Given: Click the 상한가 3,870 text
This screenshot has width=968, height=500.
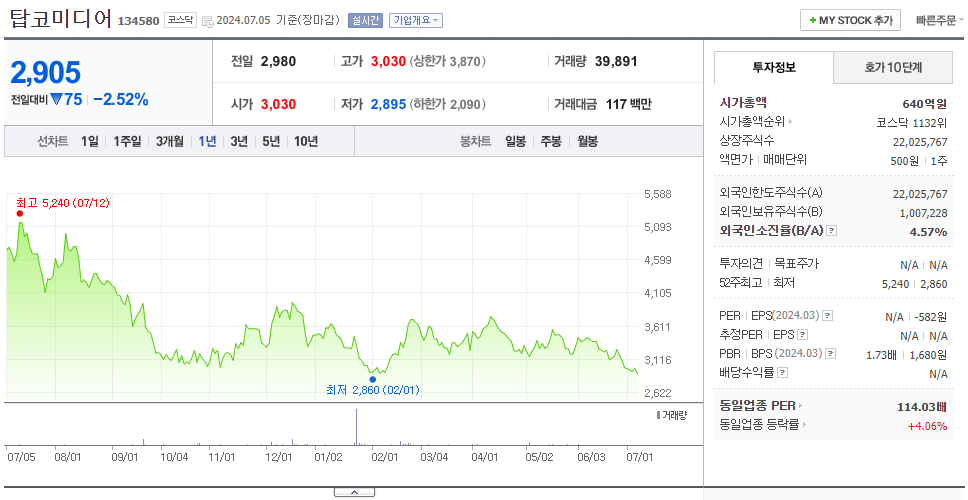Looking at the screenshot, I should pyautogui.click(x=448, y=62).
